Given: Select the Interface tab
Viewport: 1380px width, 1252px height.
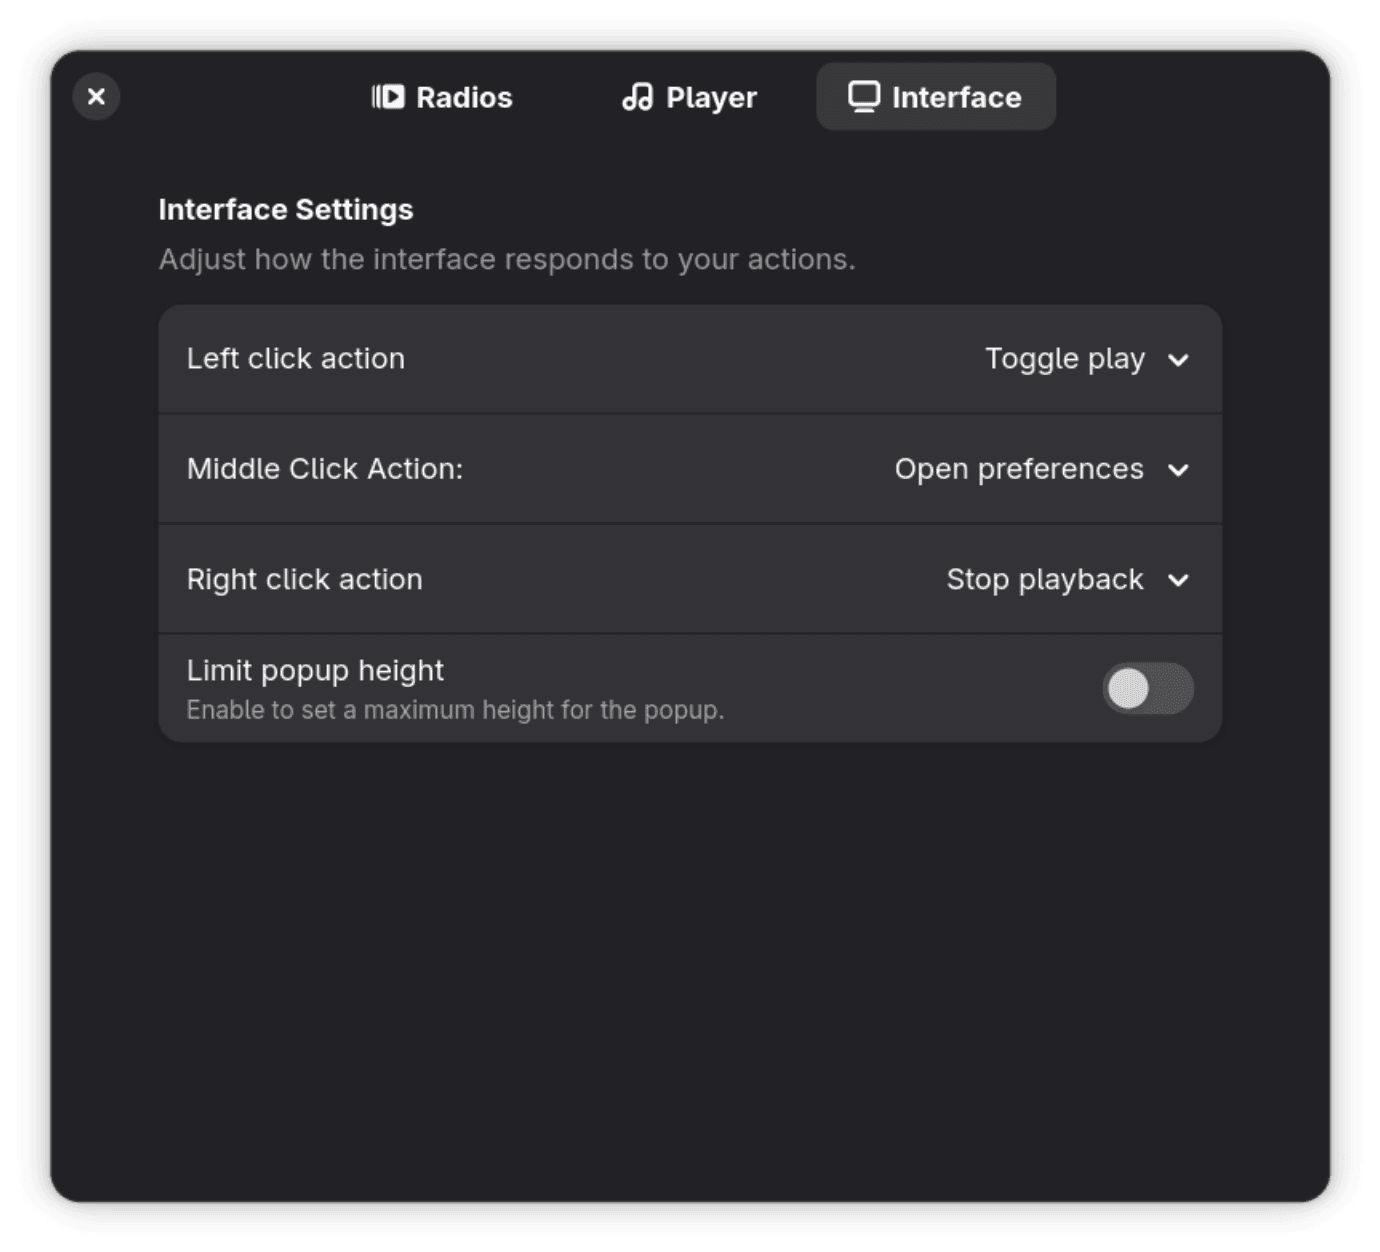Looking at the screenshot, I should coord(936,97).
